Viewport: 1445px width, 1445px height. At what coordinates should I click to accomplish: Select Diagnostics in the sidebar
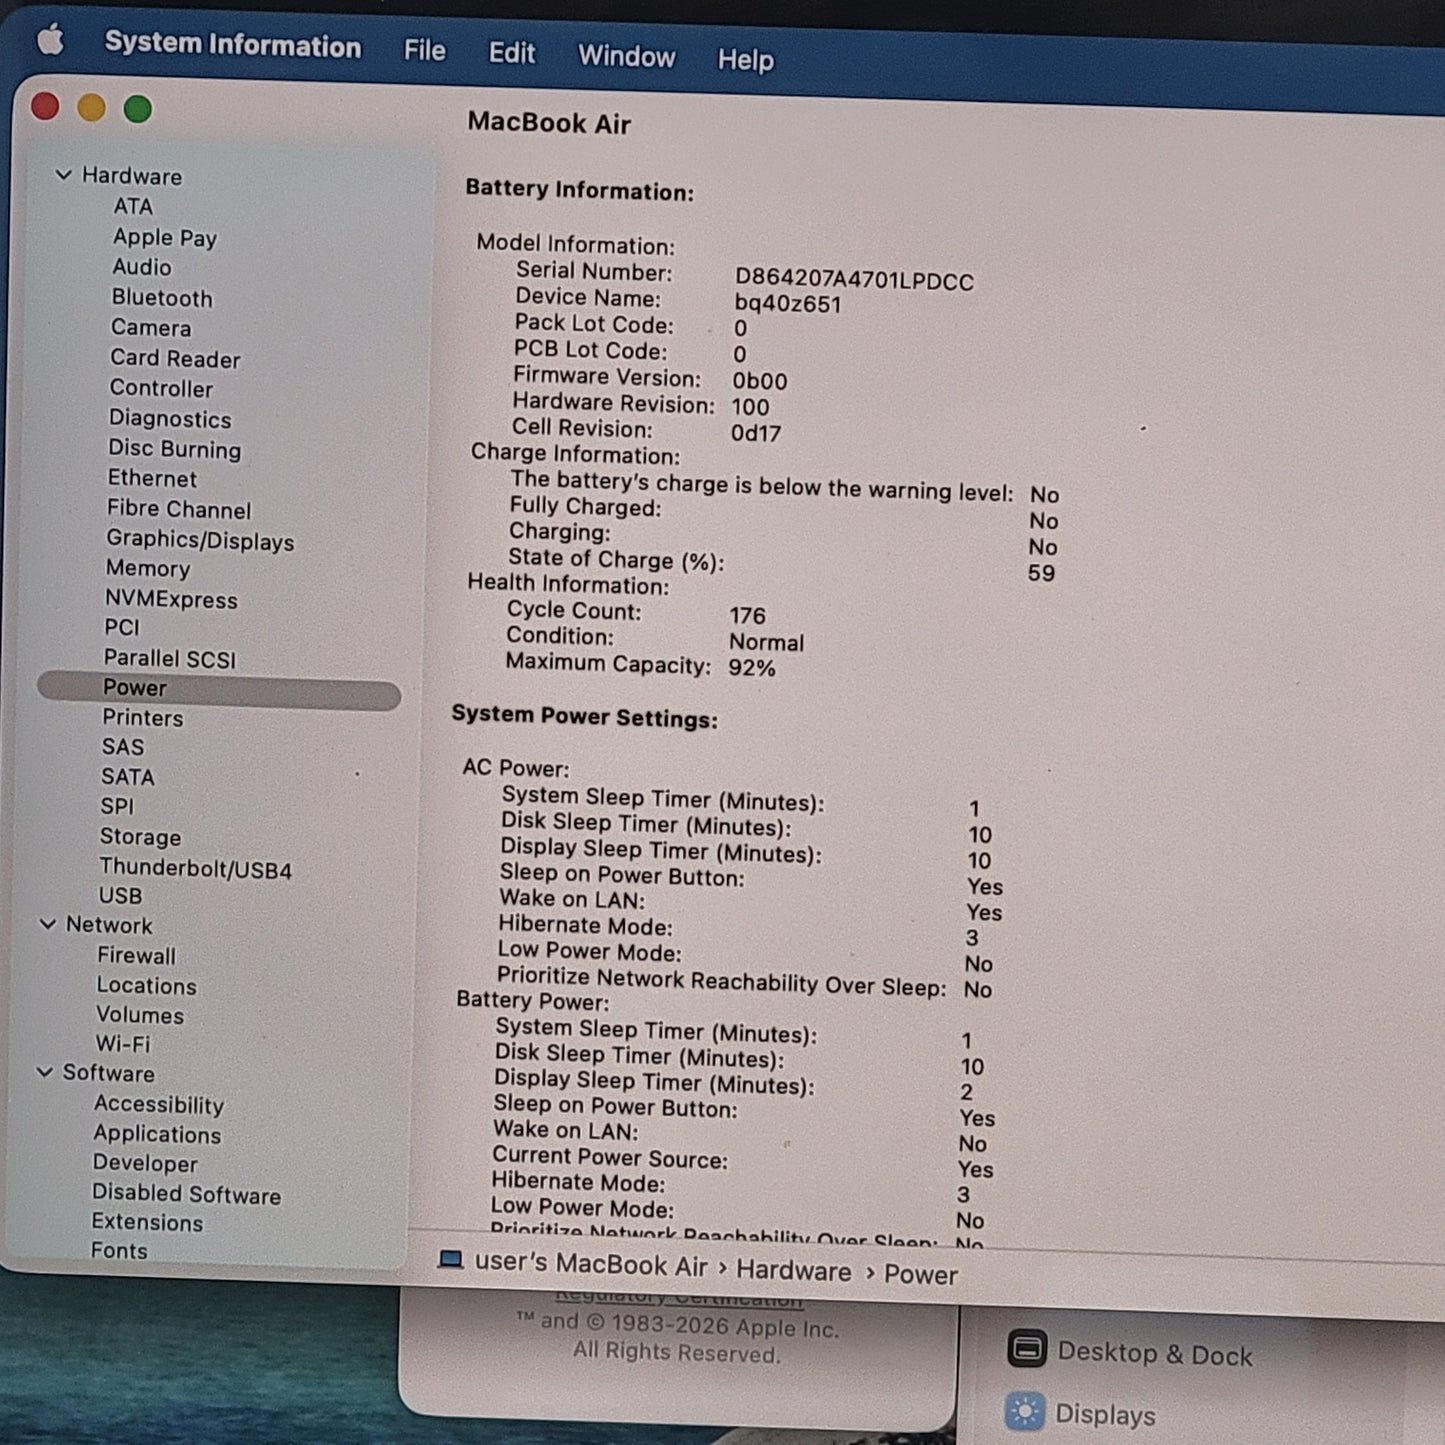[x=170, y=418]
